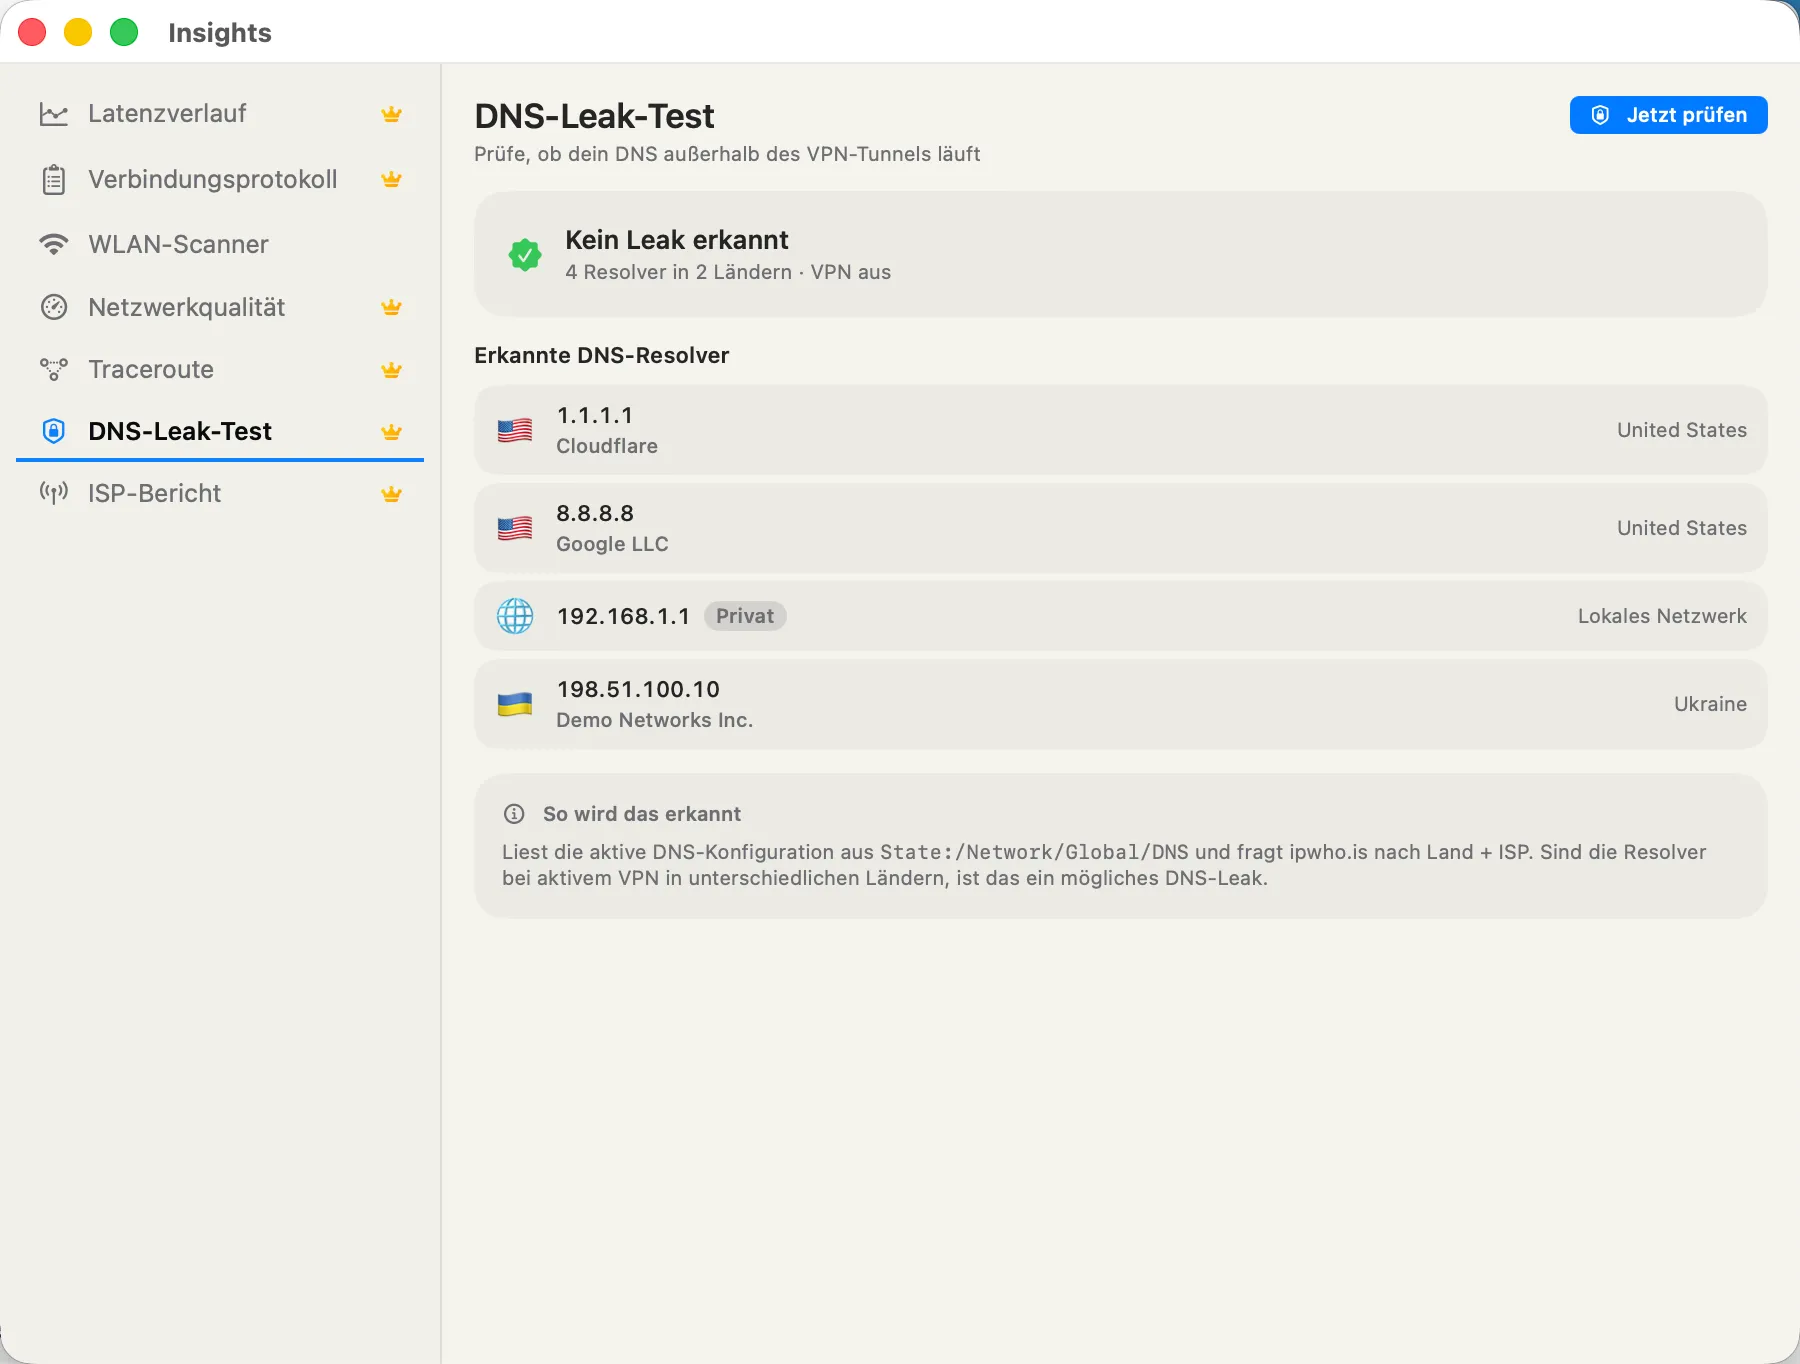Click the crown icon beside ISP-Bericht
1800x1364 pixels.
392,494
